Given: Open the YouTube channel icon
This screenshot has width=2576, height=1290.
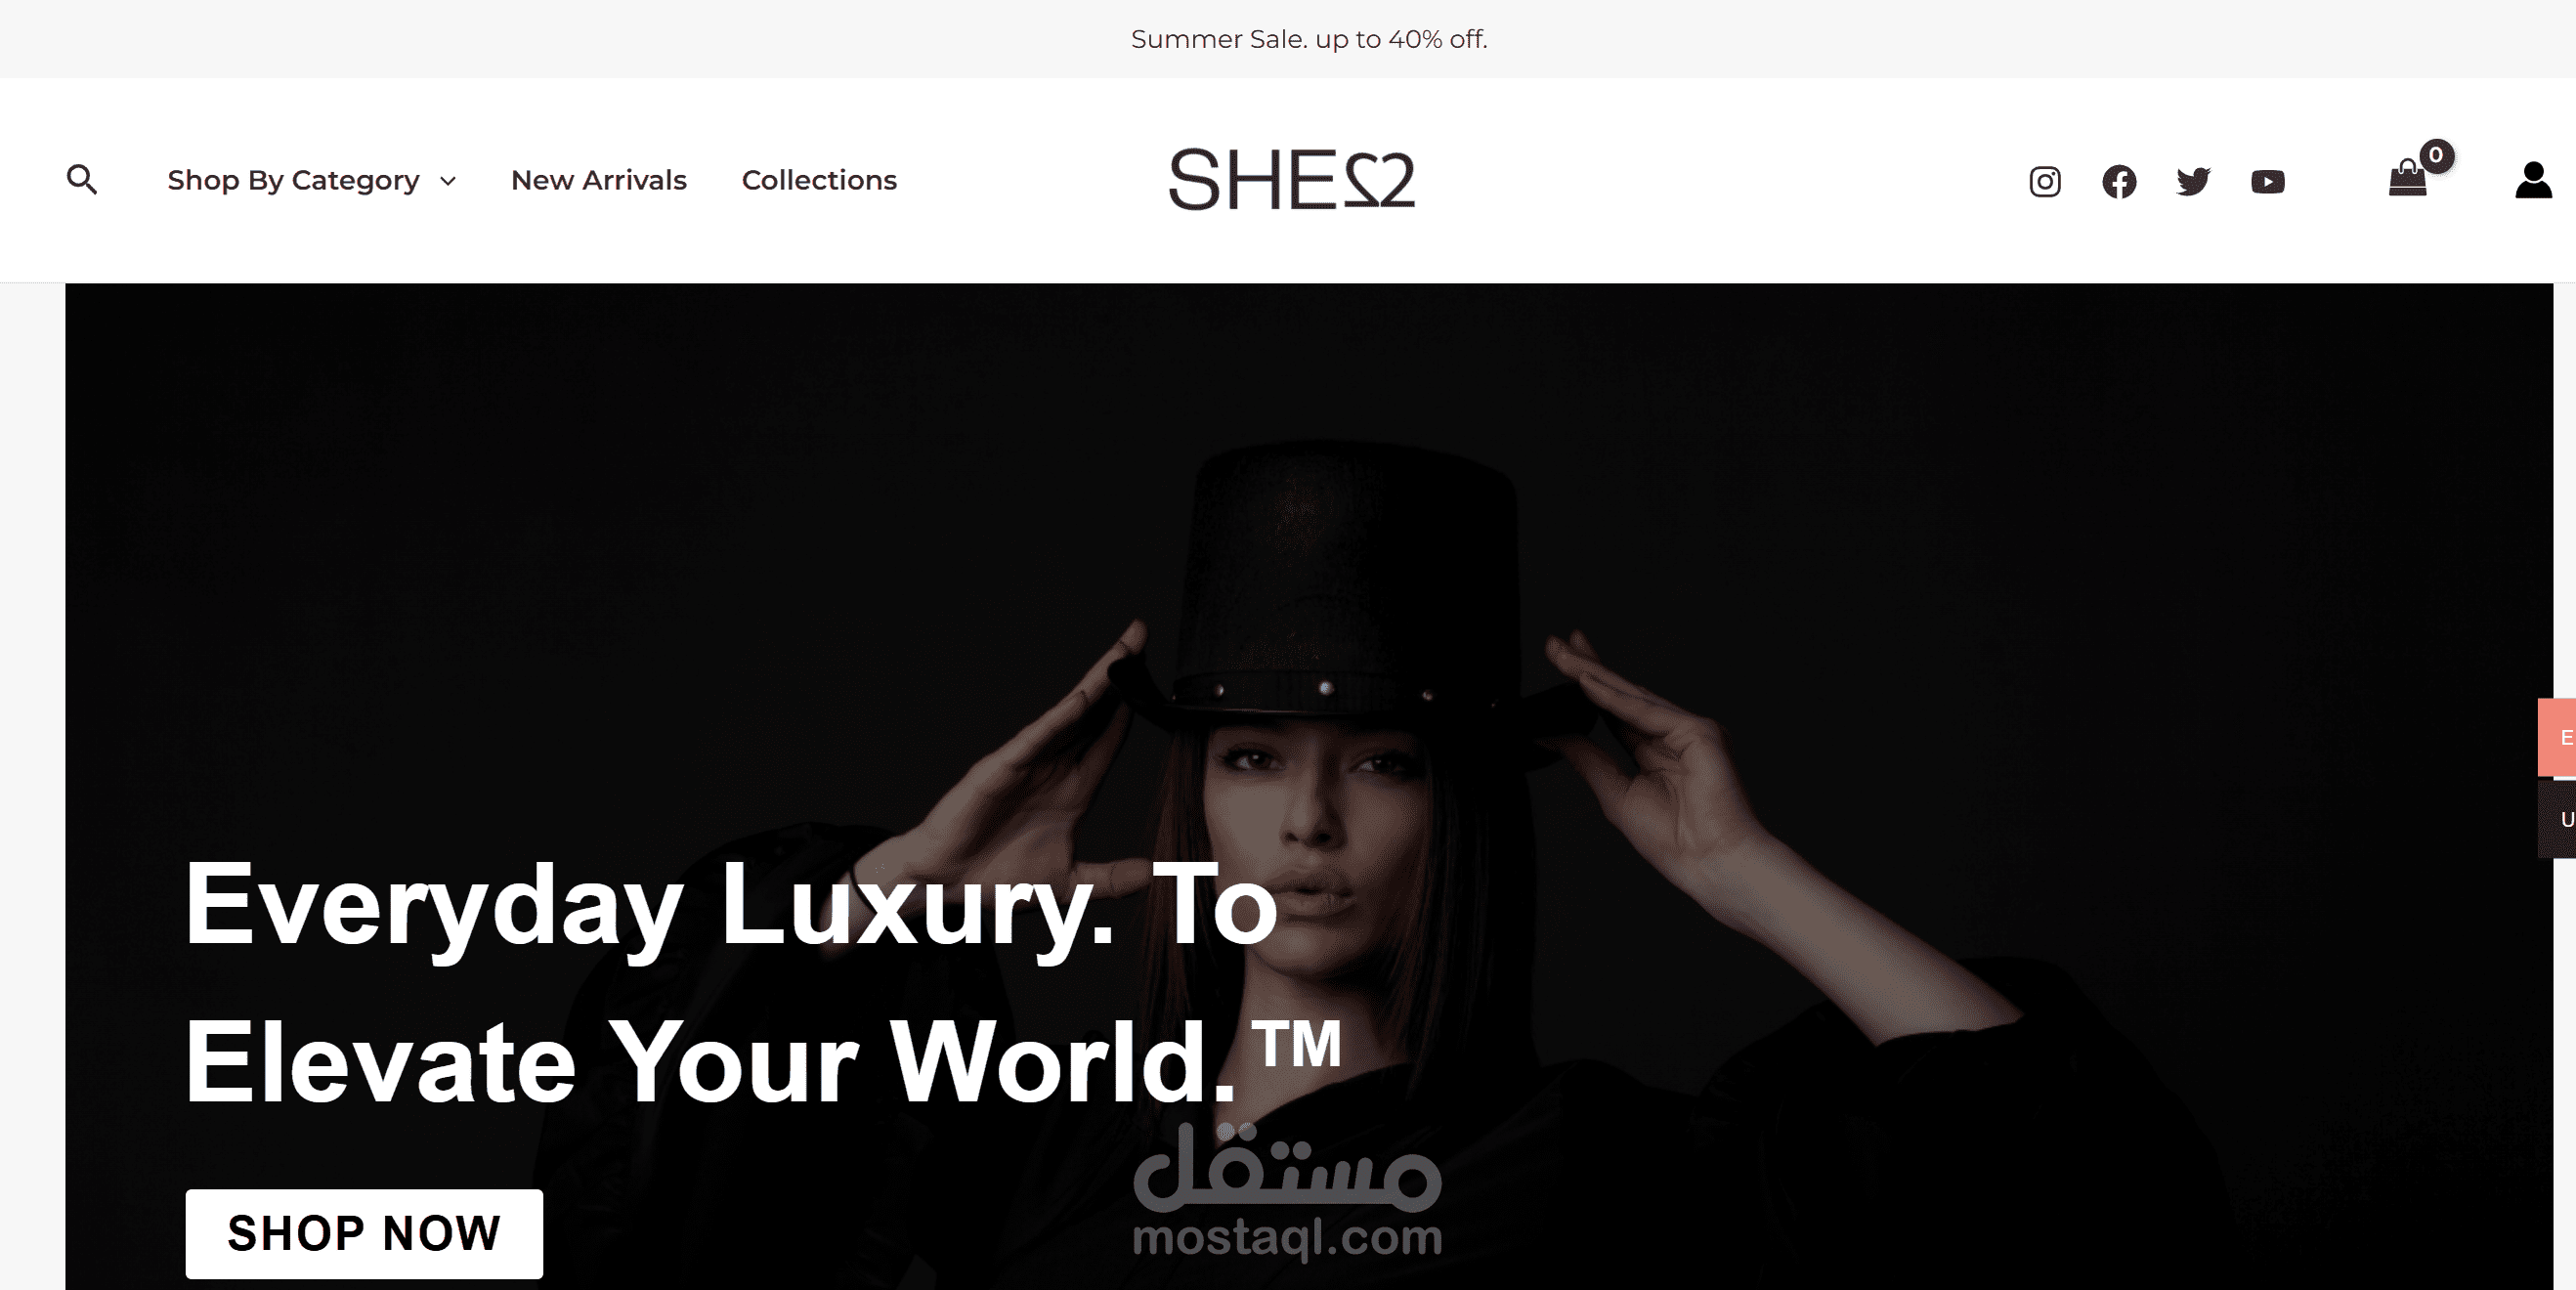Looking at the screenshot, I should click(x=2268, y=182).
